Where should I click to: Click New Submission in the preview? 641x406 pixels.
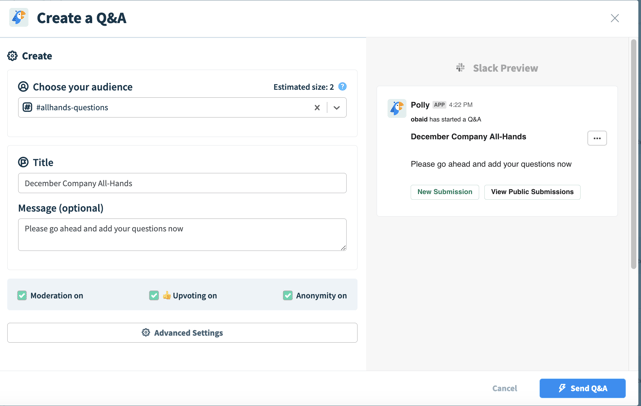click(x=445, y=192)
